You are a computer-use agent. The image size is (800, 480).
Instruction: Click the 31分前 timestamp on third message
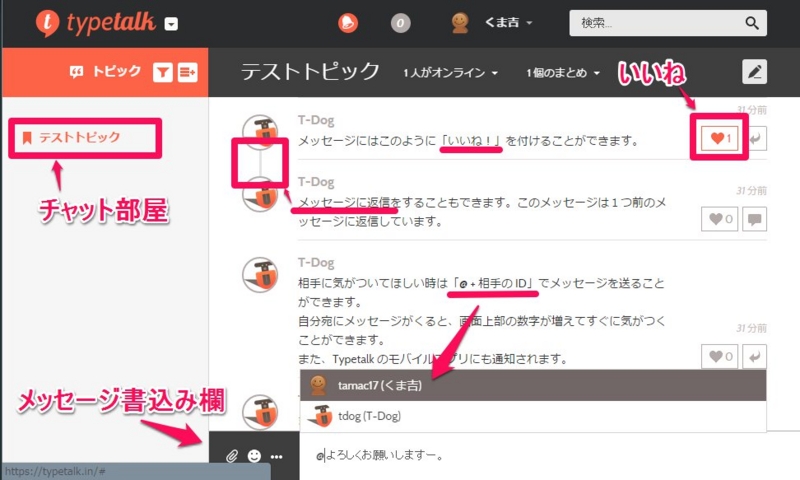point(751,328)
